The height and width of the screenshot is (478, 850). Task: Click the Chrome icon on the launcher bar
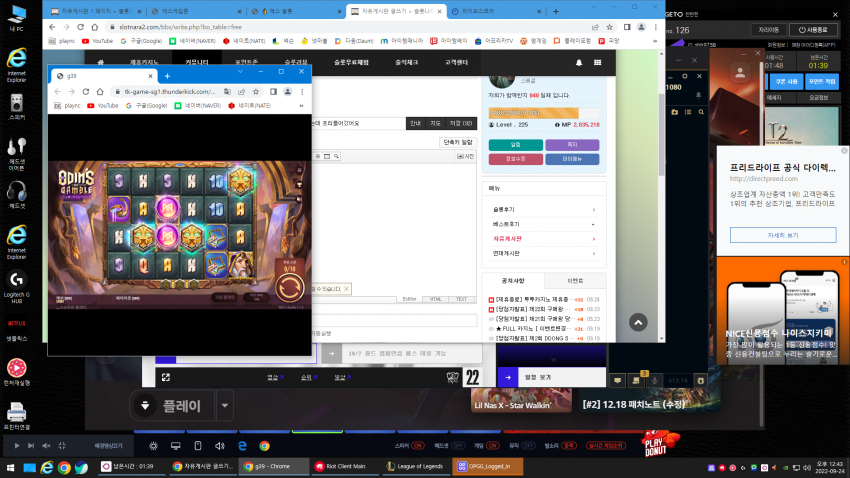265,445
